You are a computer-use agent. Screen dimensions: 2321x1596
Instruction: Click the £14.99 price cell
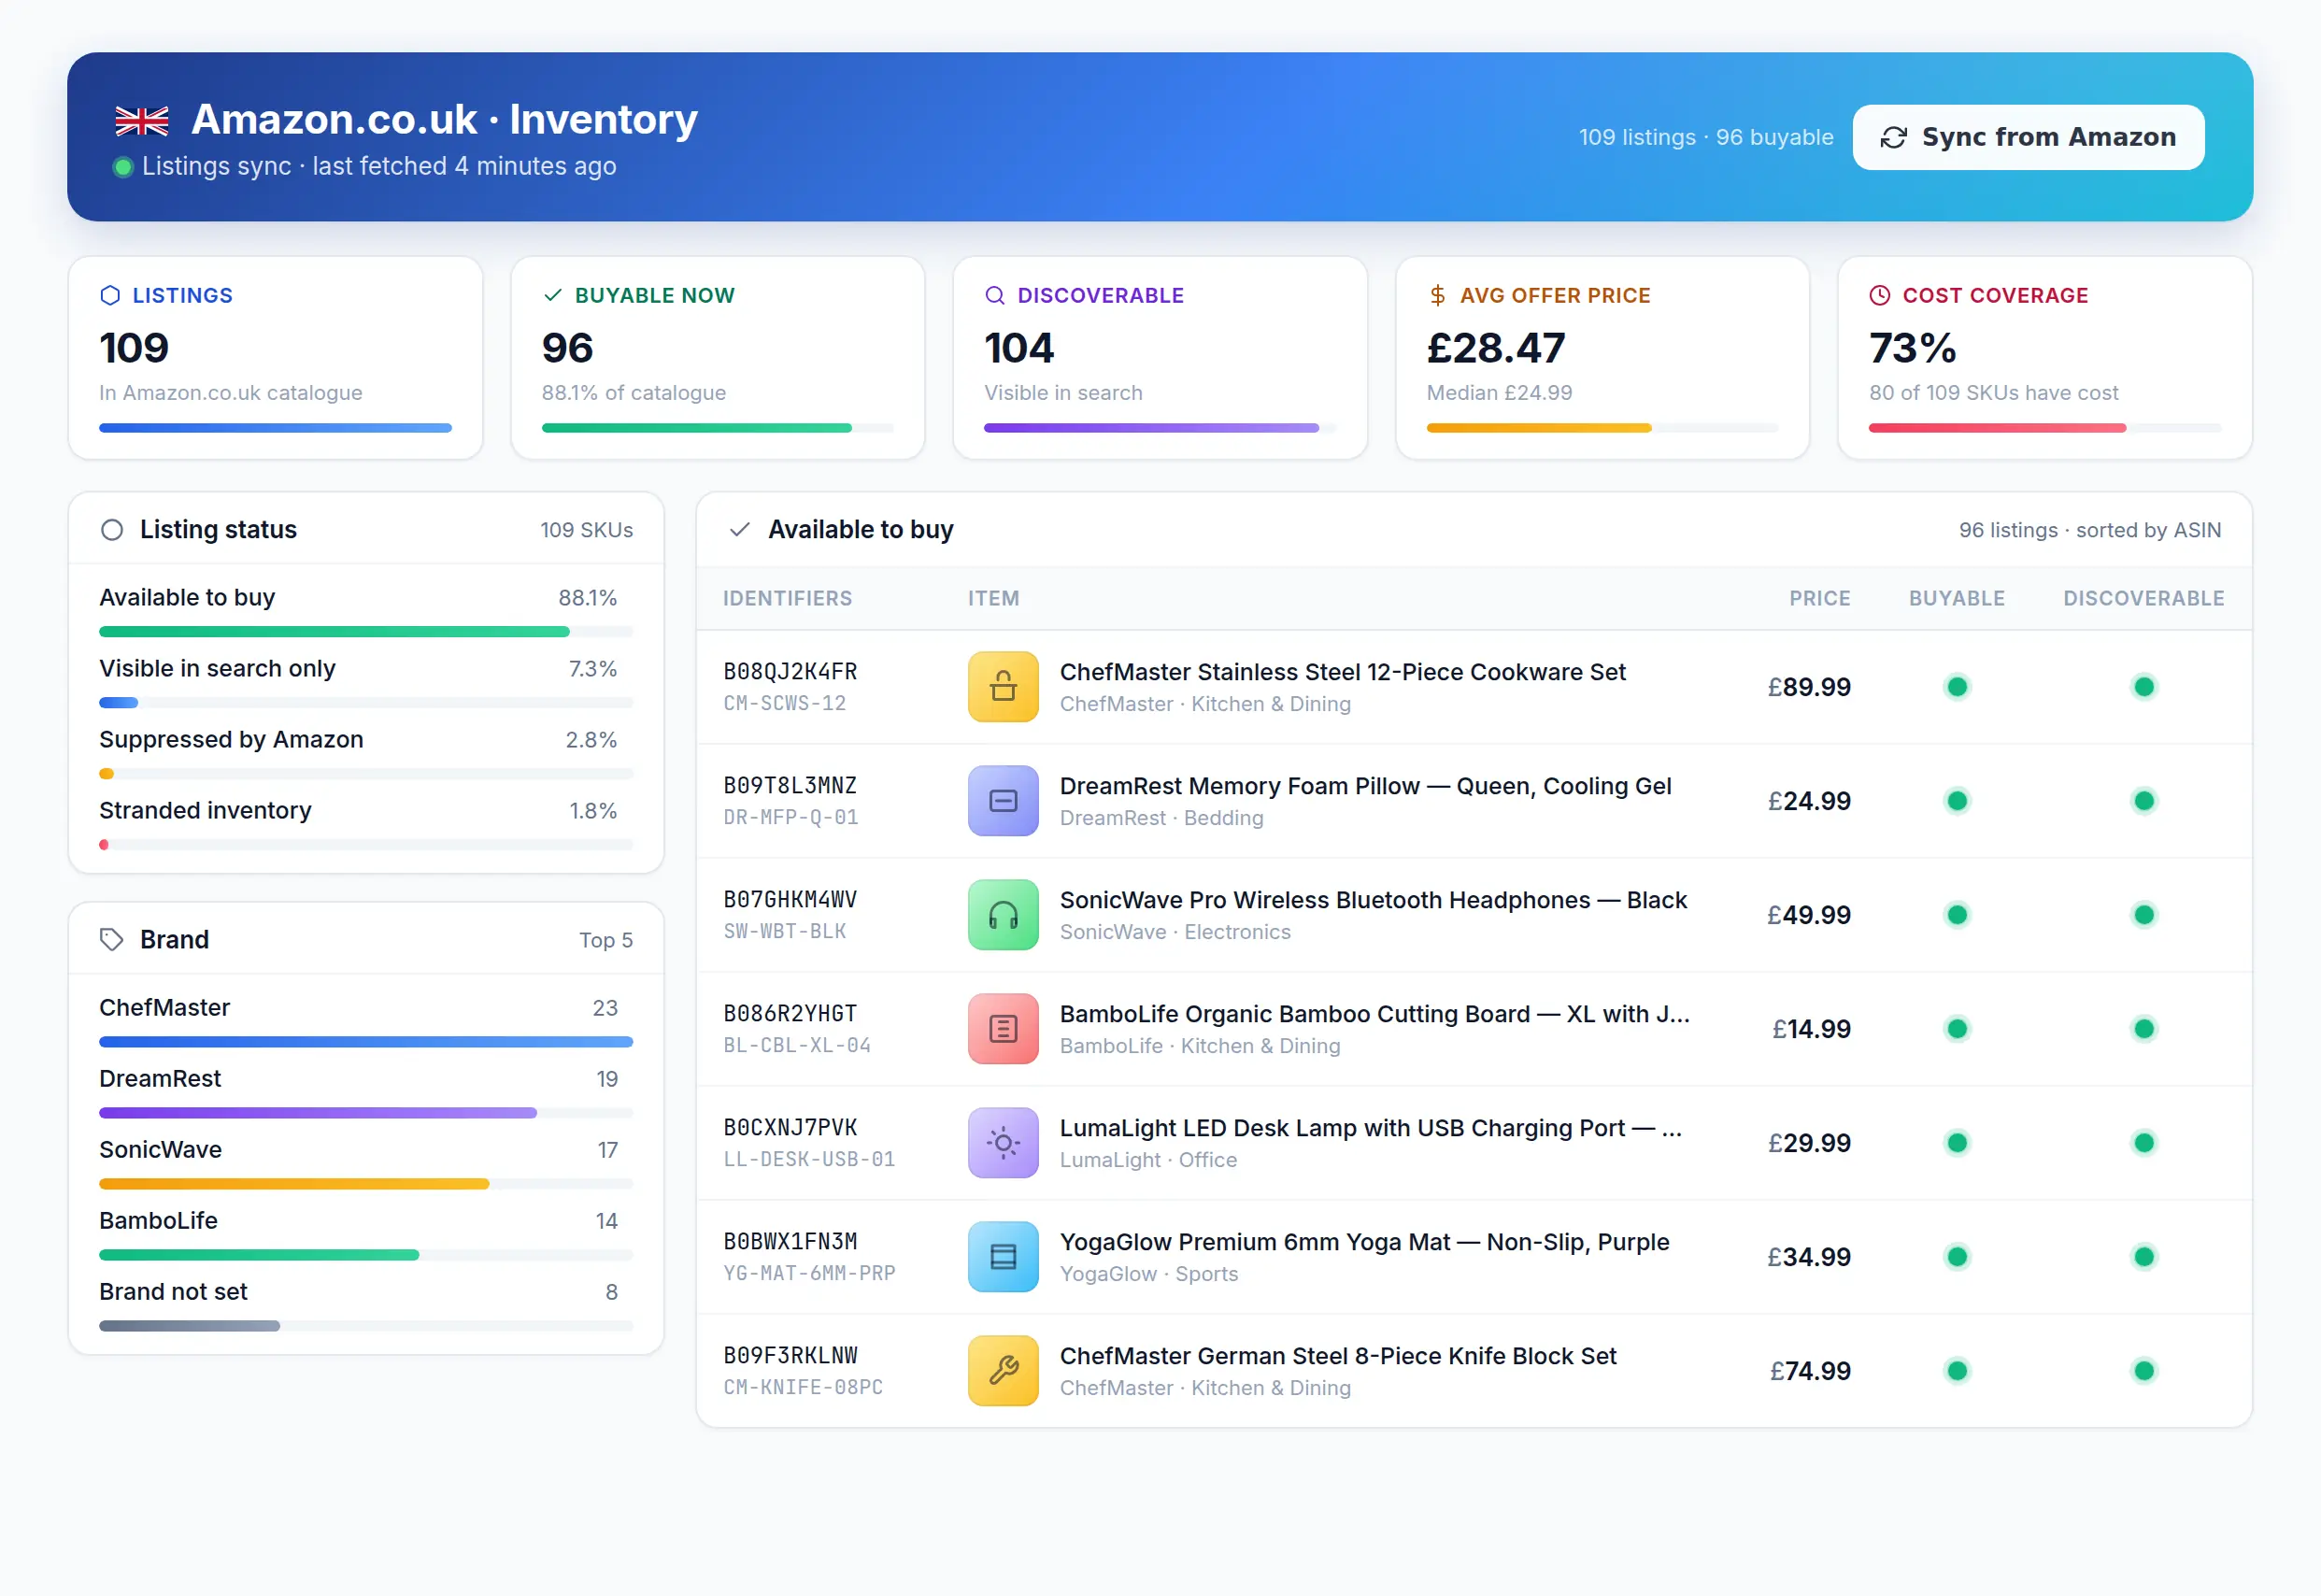pos(1810,1029)
